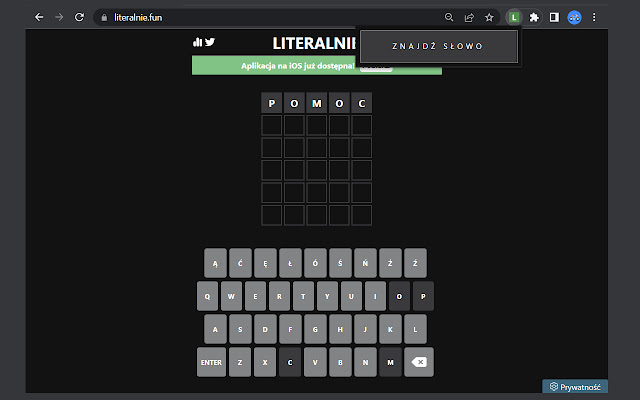This screenshot has width=640, height=400.
Task: Open the zoom magnifier icon in address bar
Action: (449, 17)
